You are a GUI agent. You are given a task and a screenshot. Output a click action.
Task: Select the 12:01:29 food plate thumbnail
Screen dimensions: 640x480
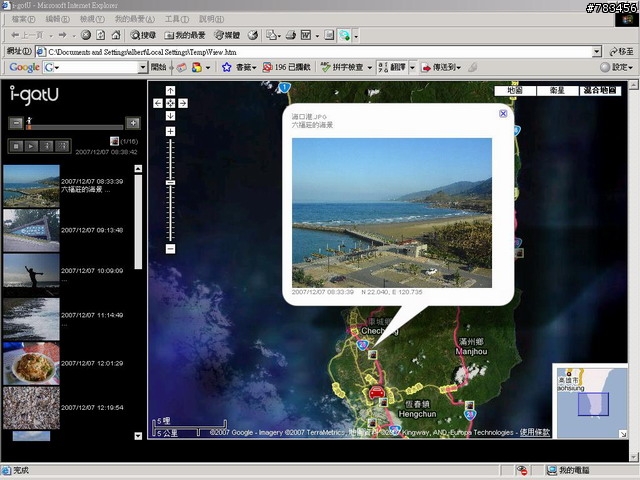click(31, 363)
